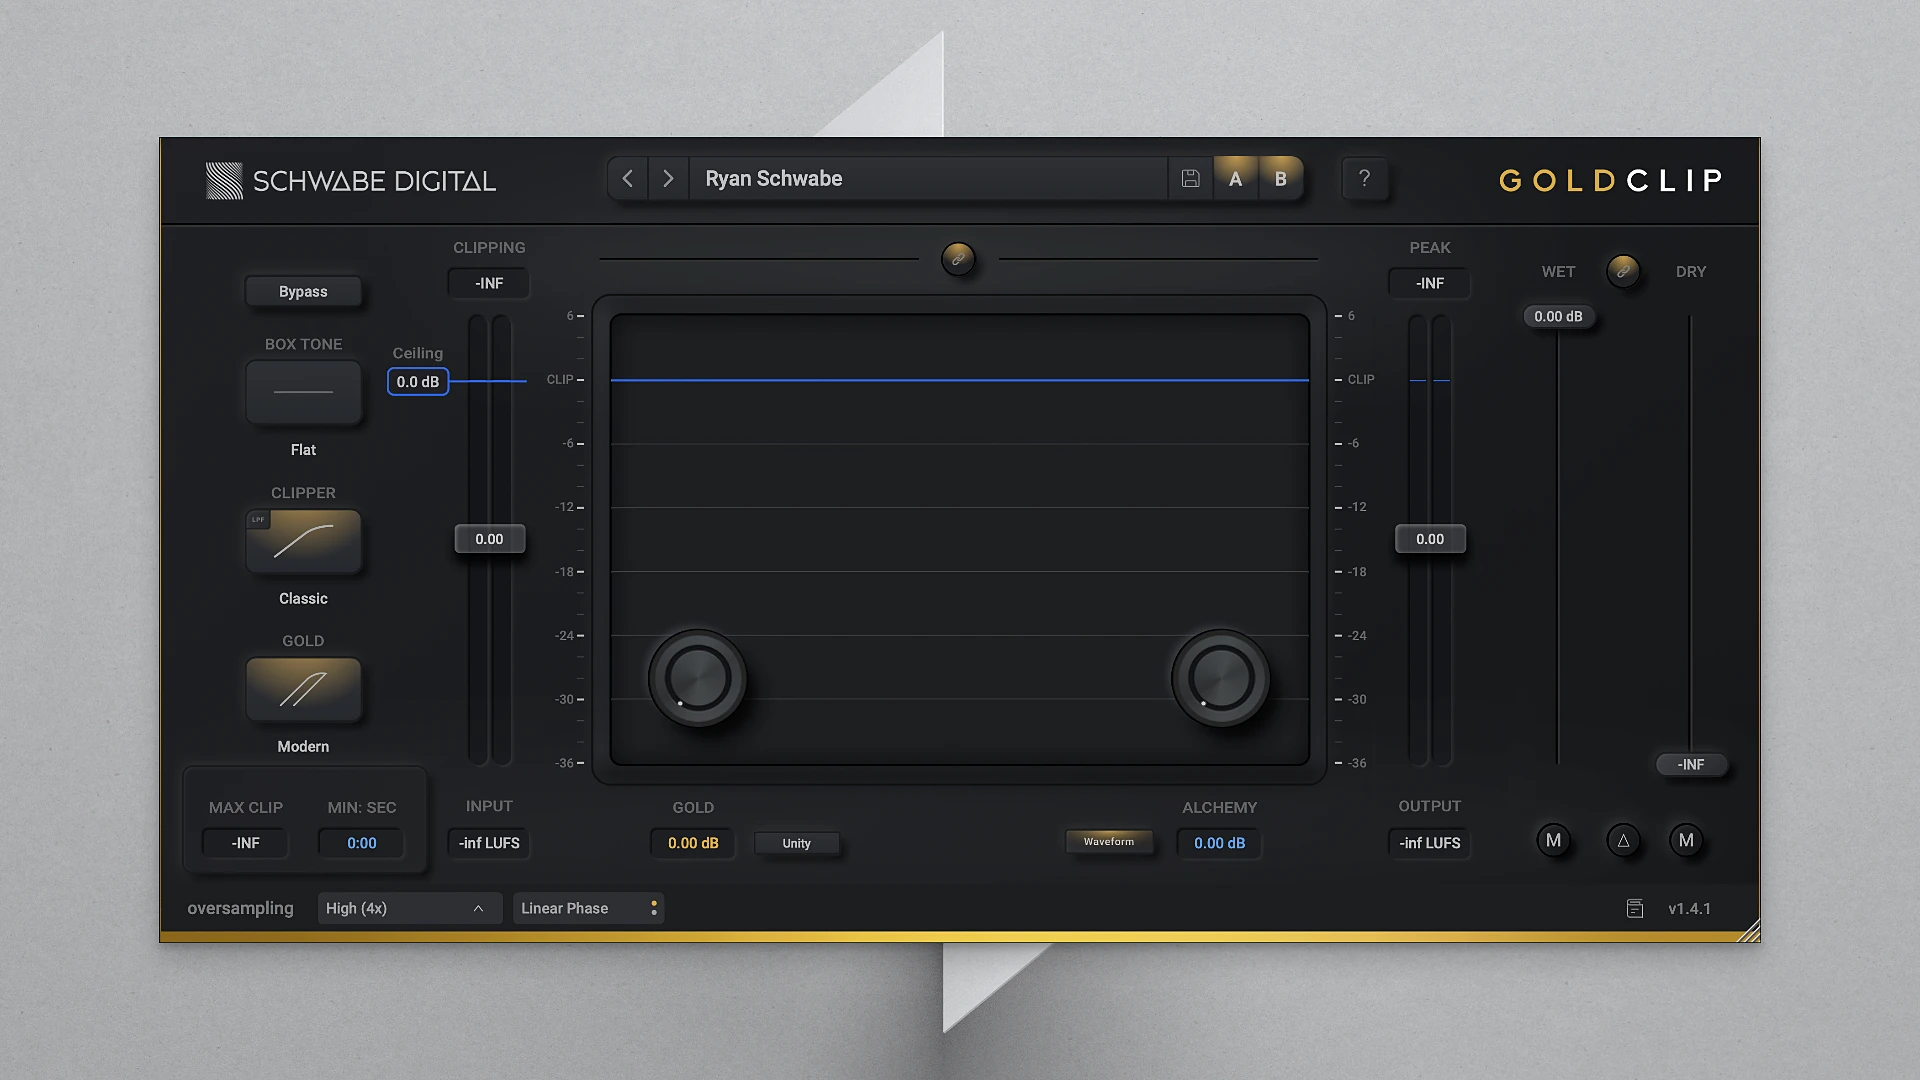Click the Waveform display button
The height and width of the screenshot is (1080, 1920).
1108,842
